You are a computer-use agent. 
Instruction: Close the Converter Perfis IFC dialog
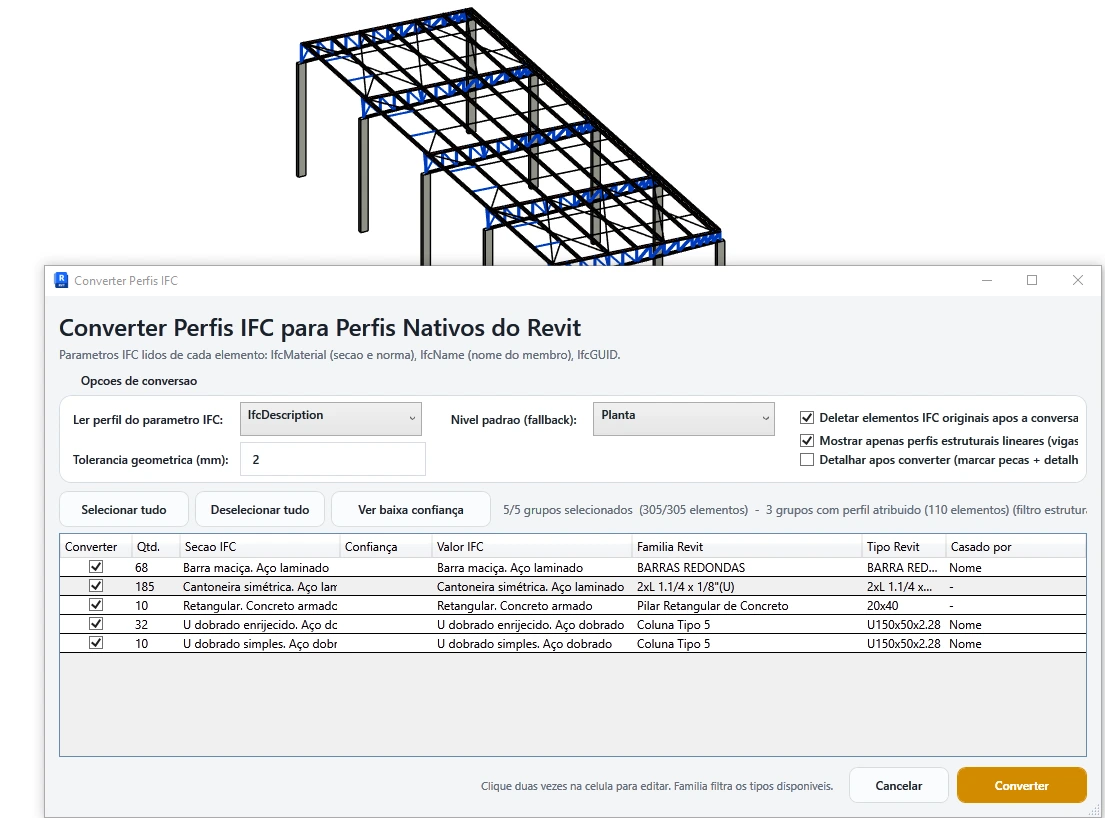click(x=1078, y=280)
